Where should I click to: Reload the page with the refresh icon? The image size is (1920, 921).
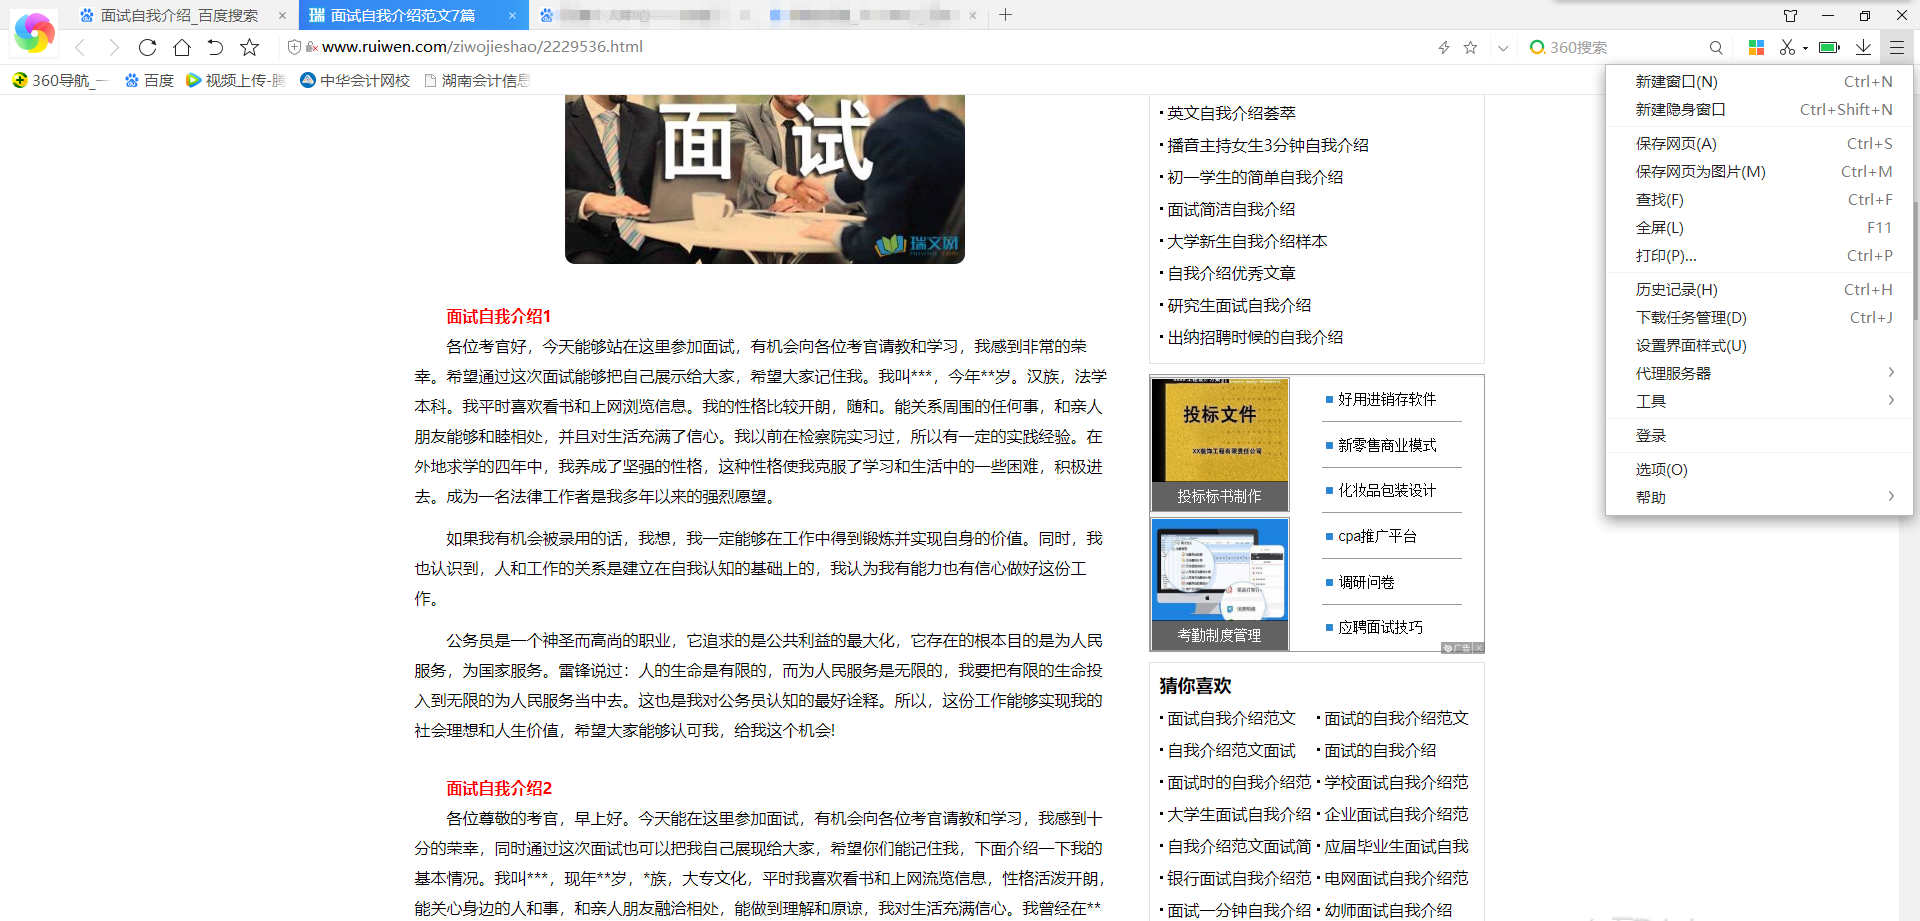click(147, 47)
